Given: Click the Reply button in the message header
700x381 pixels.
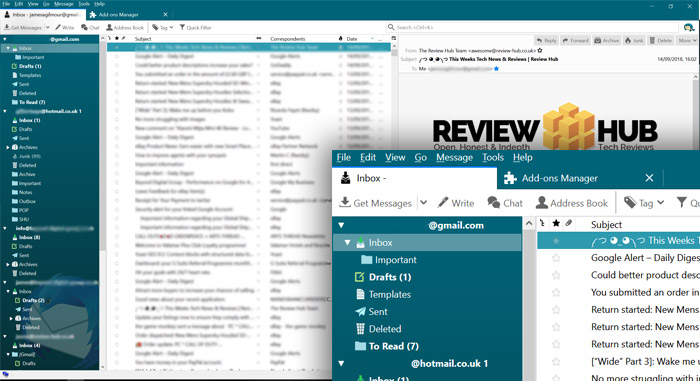Looking at the screenshot, I should pos(546,41).
